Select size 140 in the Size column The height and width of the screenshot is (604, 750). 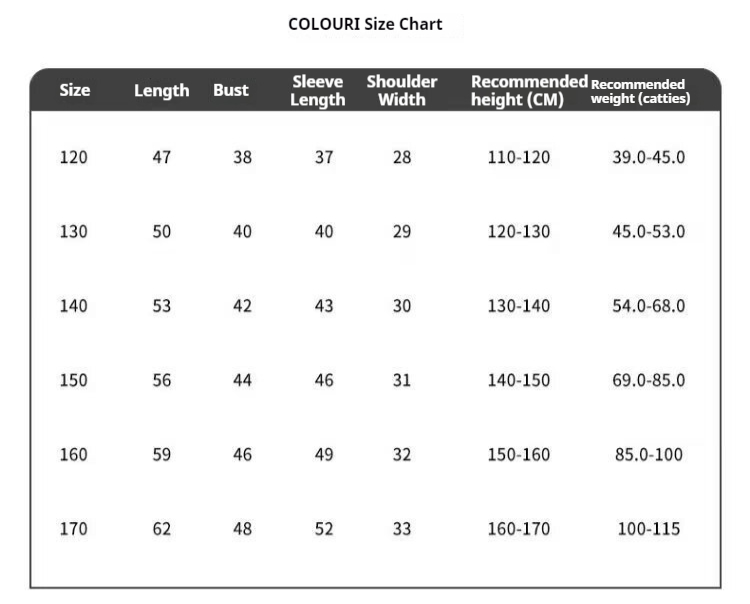(74, 306)
